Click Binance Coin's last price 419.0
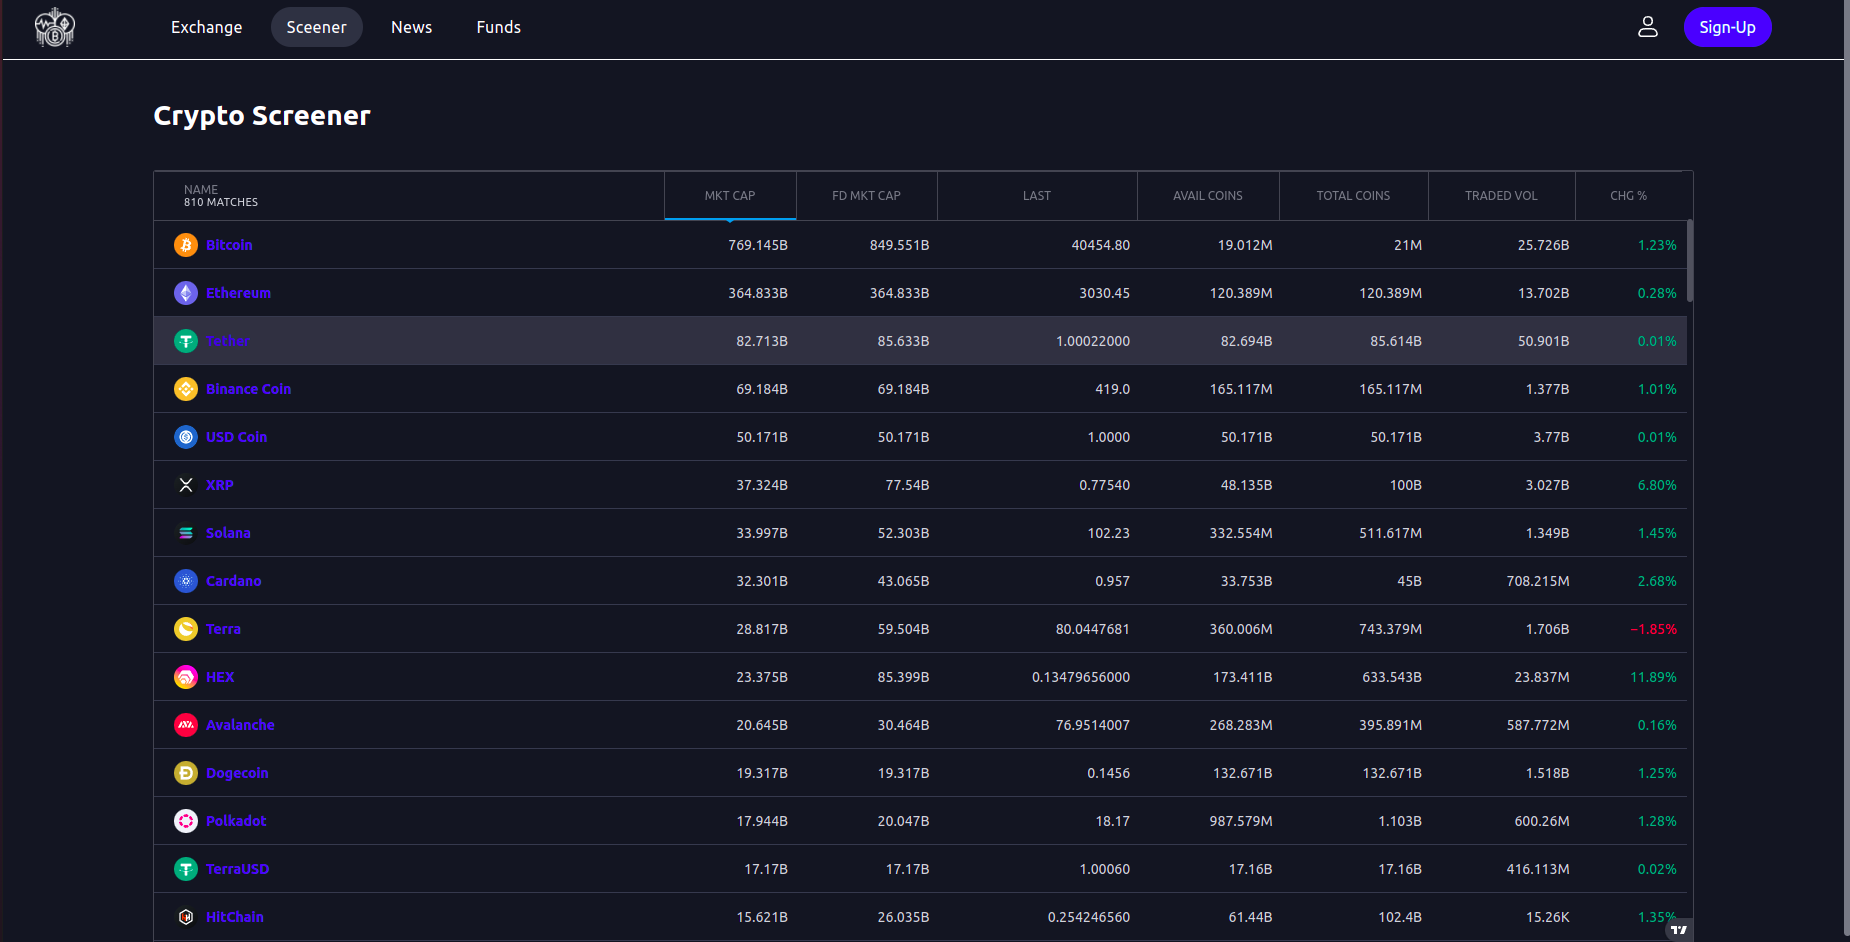 click(x=1112, y=389)
